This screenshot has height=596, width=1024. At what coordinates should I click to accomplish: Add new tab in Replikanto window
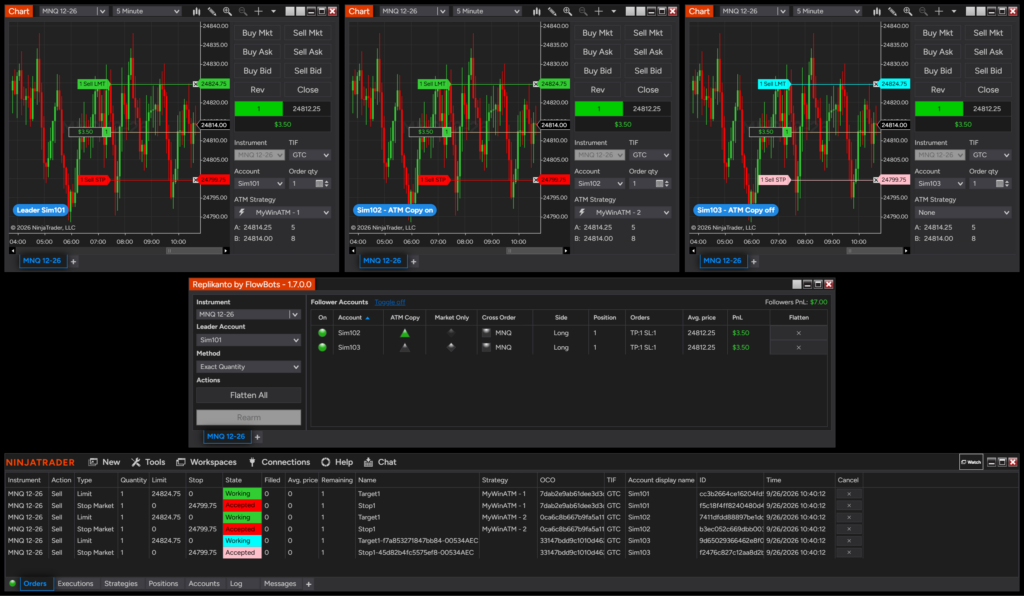pos(257,437)
